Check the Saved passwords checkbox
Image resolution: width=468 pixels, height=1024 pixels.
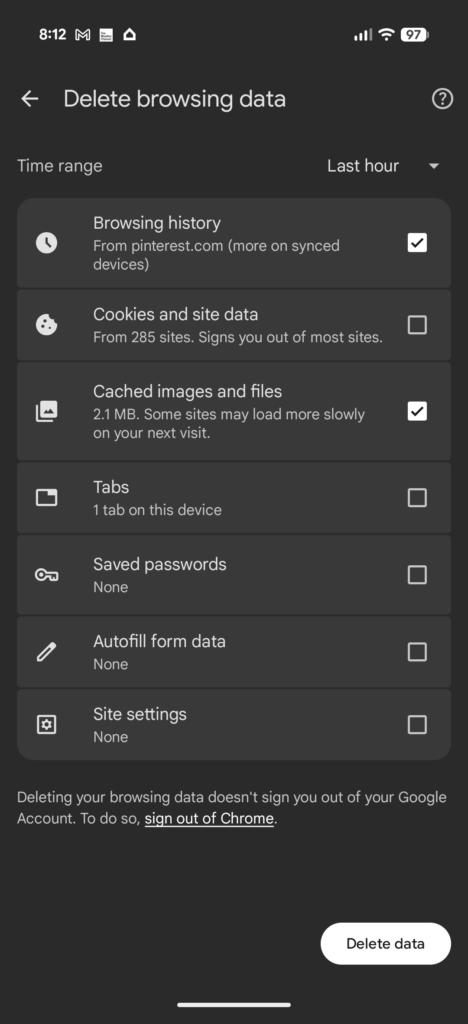coord(417,575)
